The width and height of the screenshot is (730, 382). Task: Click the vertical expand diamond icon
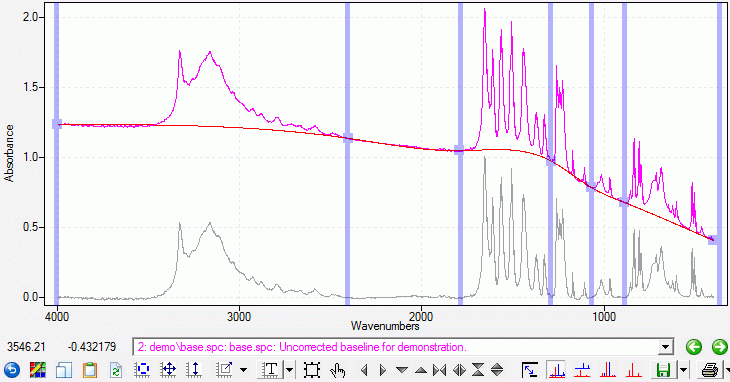497,370
